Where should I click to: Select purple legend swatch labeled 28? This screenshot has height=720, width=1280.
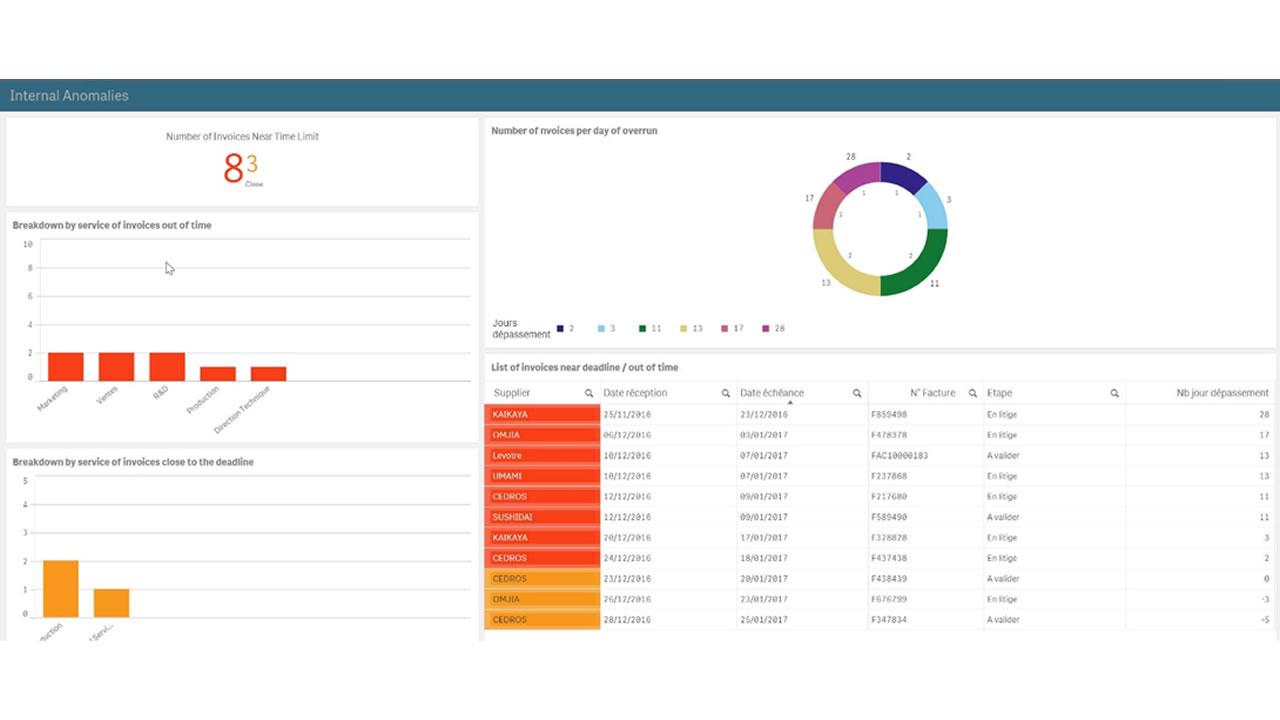coord(766,328)
